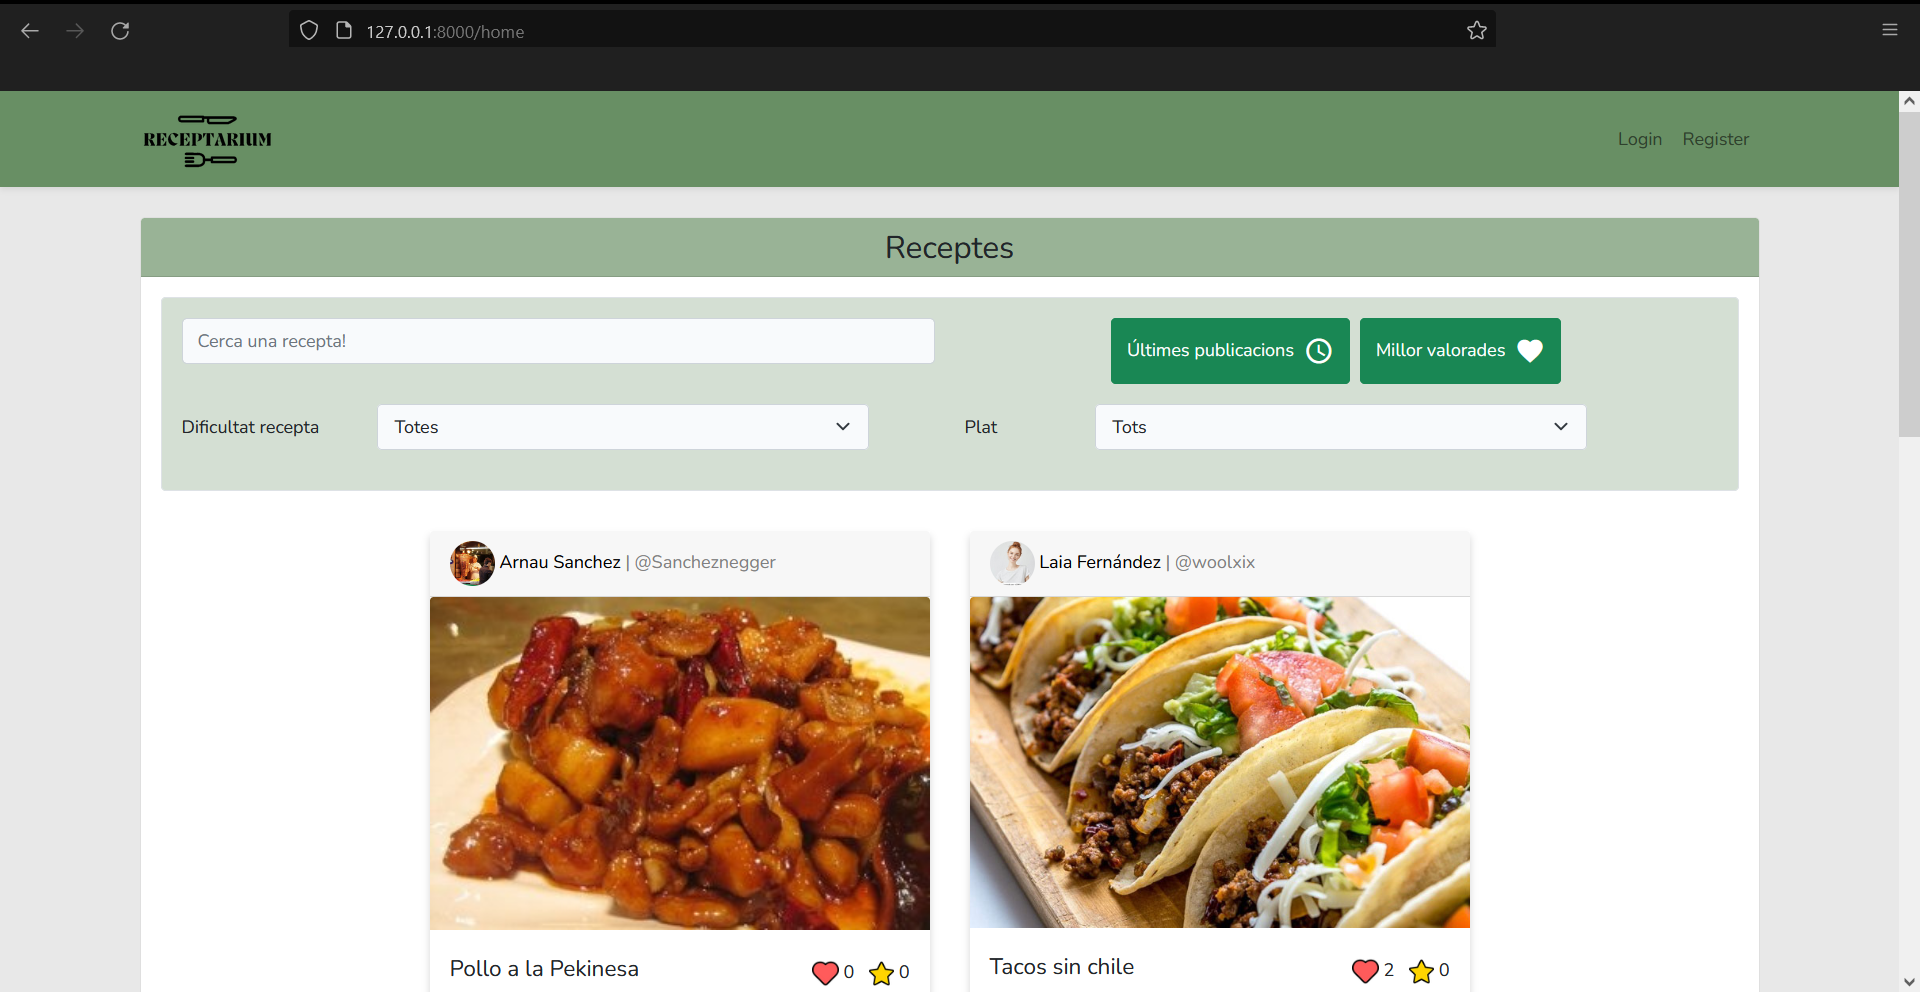Click the browser forward arrow
The height and width of the screenshot is (992, 1920).
tap(75, 31)
